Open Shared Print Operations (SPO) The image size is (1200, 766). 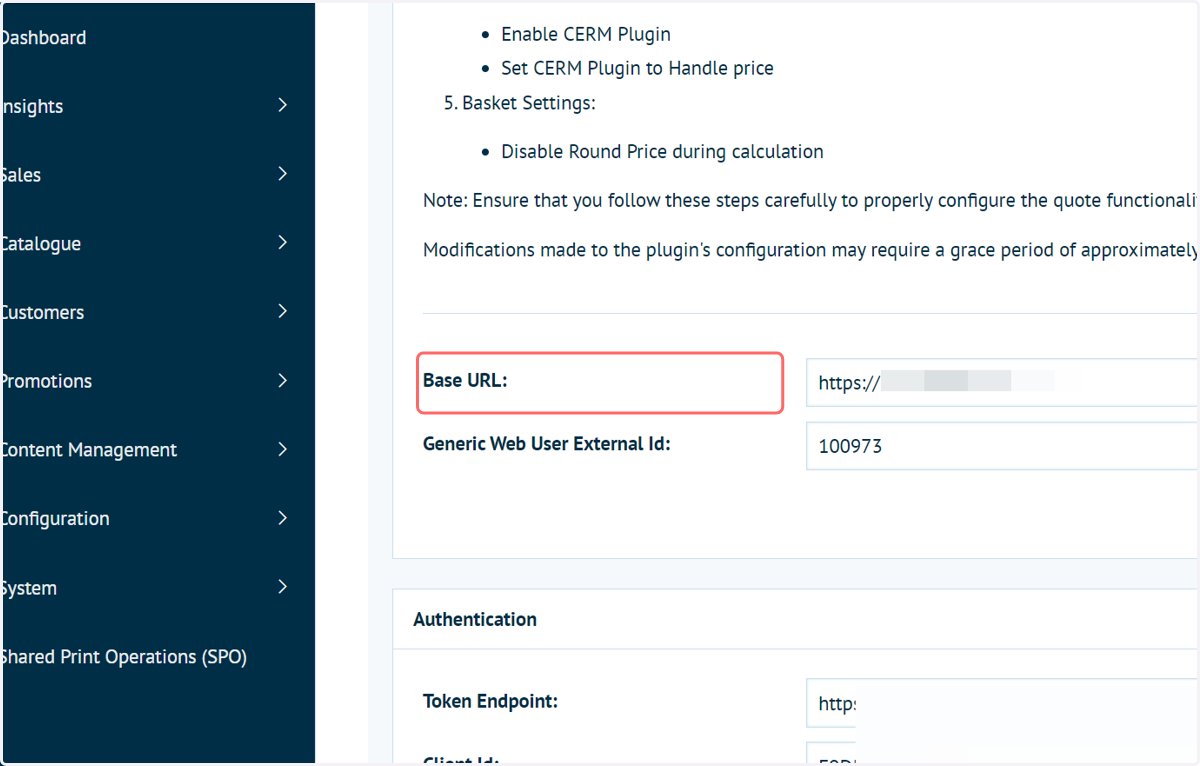coord(123,657)
